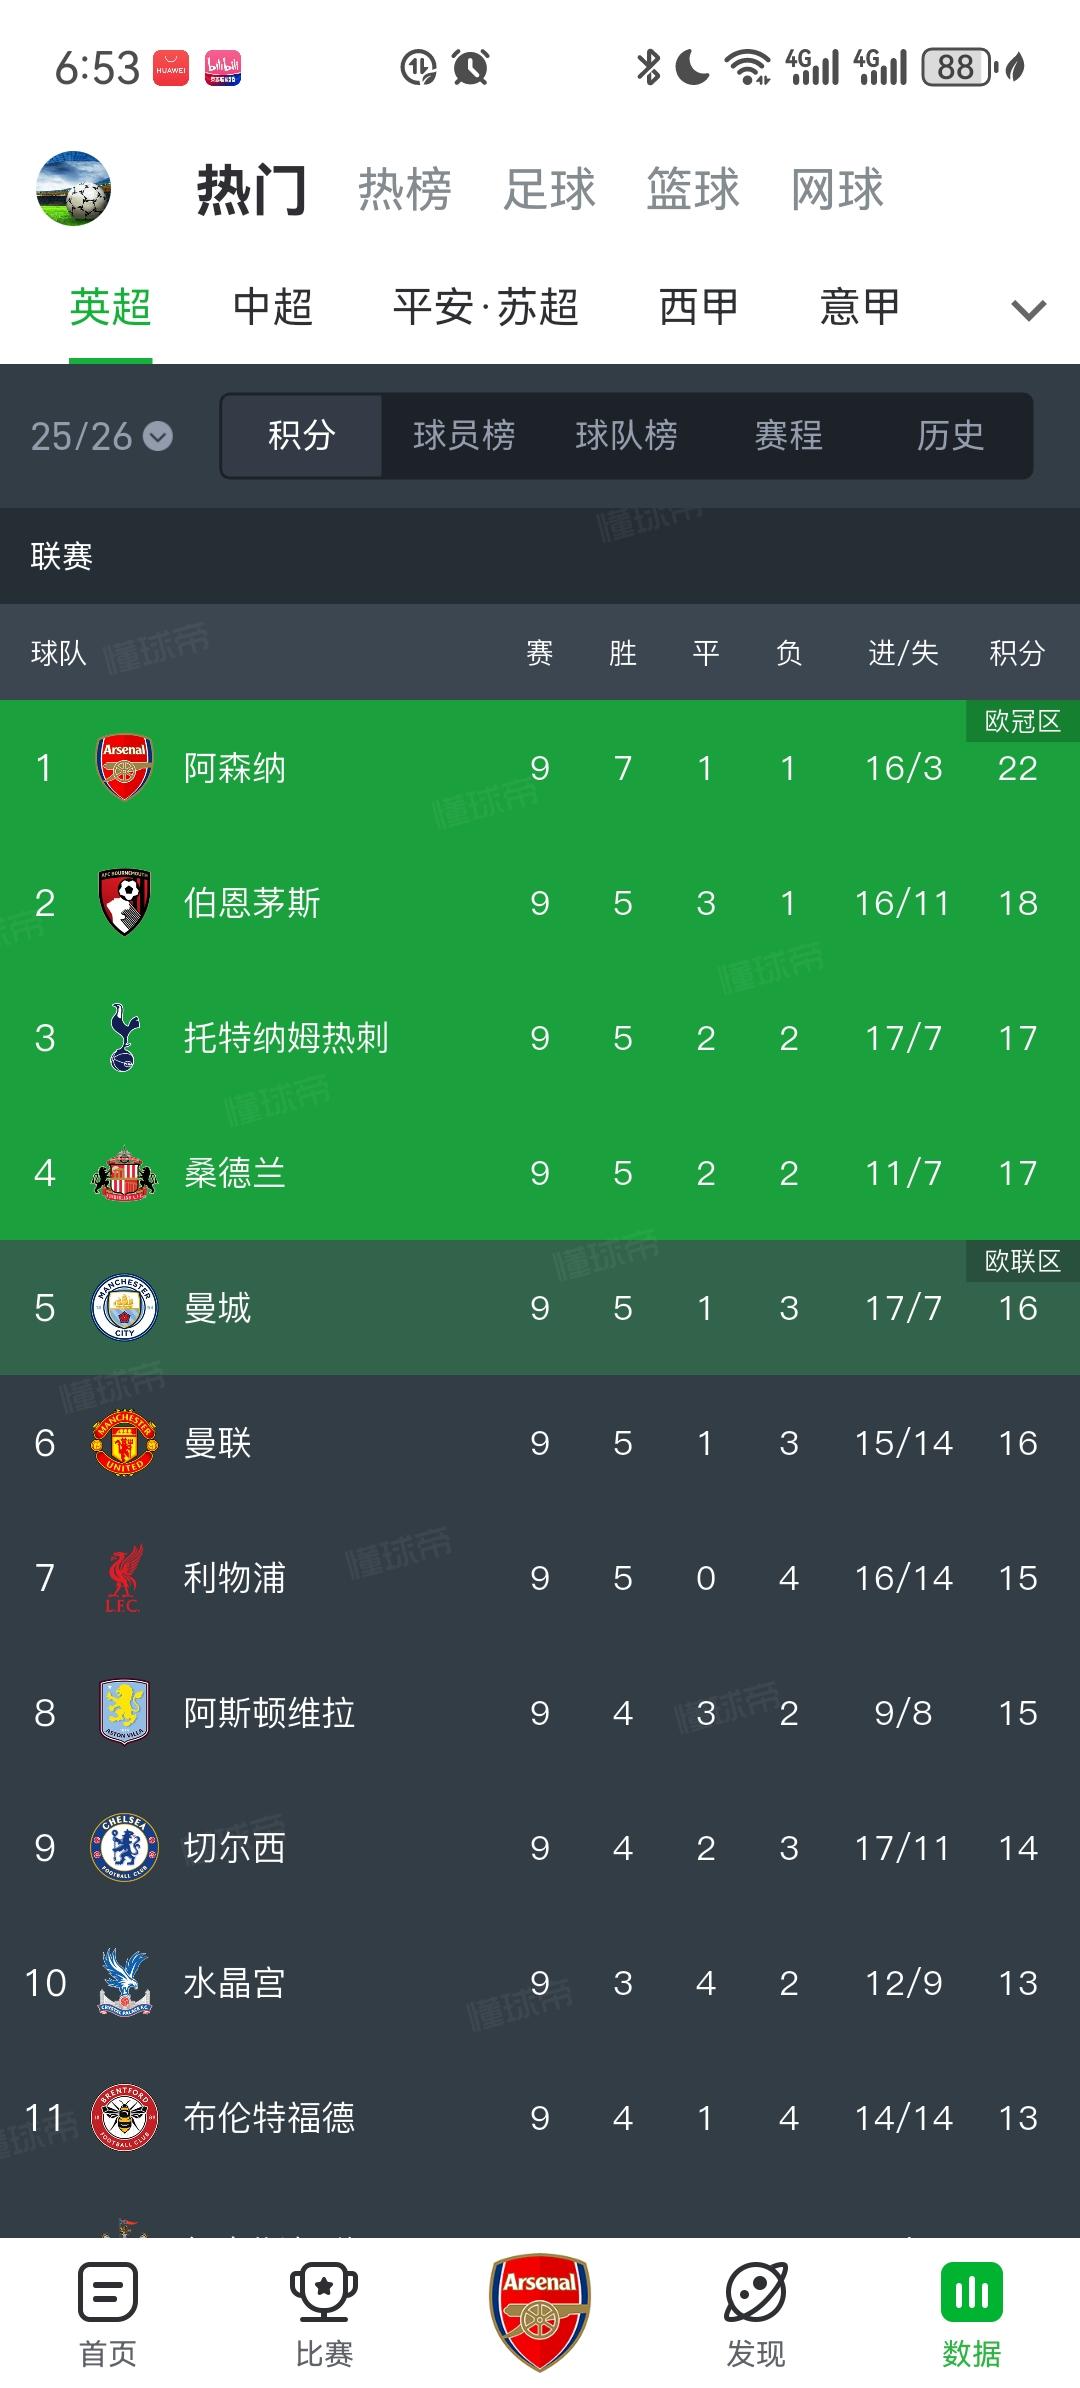Switch to the 西甲 league tab
Image resolution: width=1080 pixels, height=2388 pixels.
coord(698,307)
